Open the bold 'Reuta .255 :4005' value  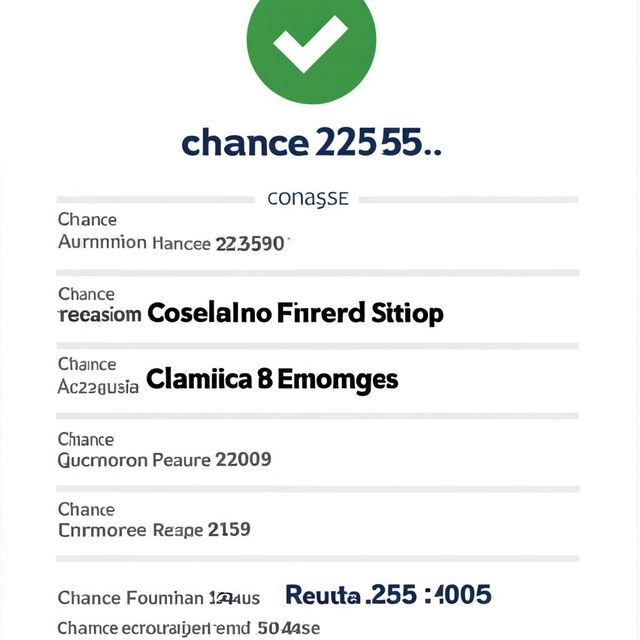(x=388, y=594)
